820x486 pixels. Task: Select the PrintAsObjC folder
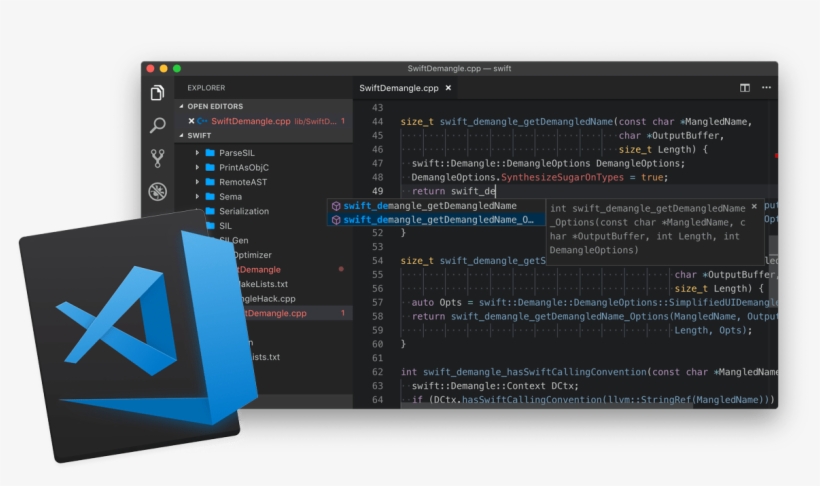pos(244,167)
